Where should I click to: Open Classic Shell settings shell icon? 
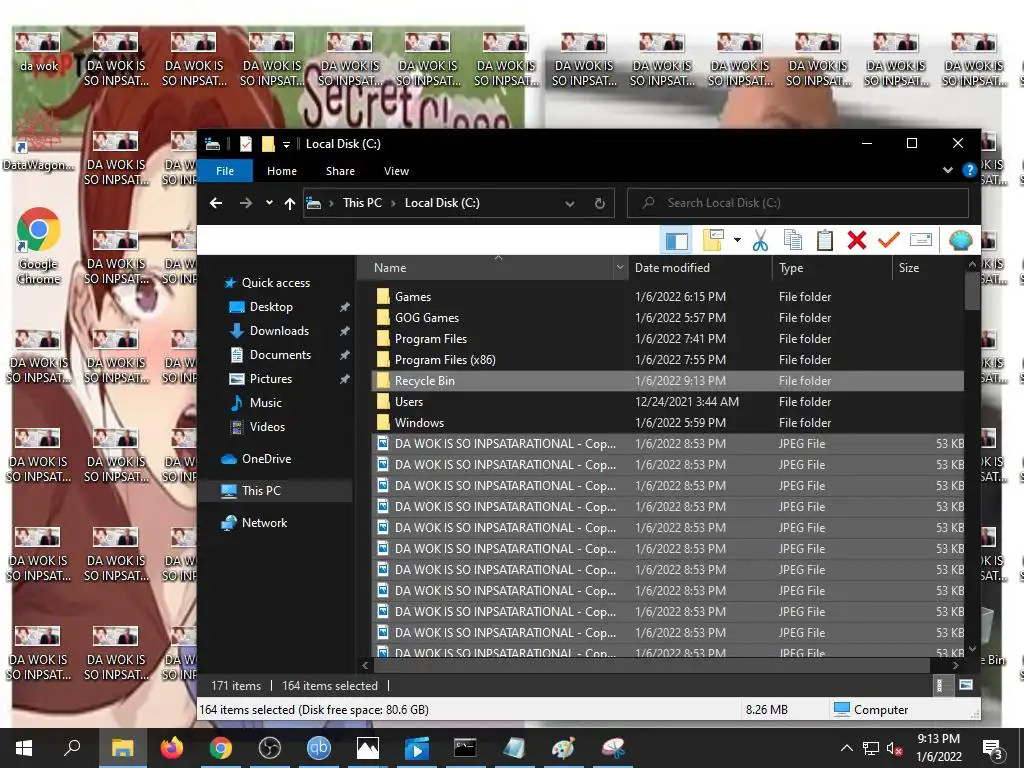[960, 240]
